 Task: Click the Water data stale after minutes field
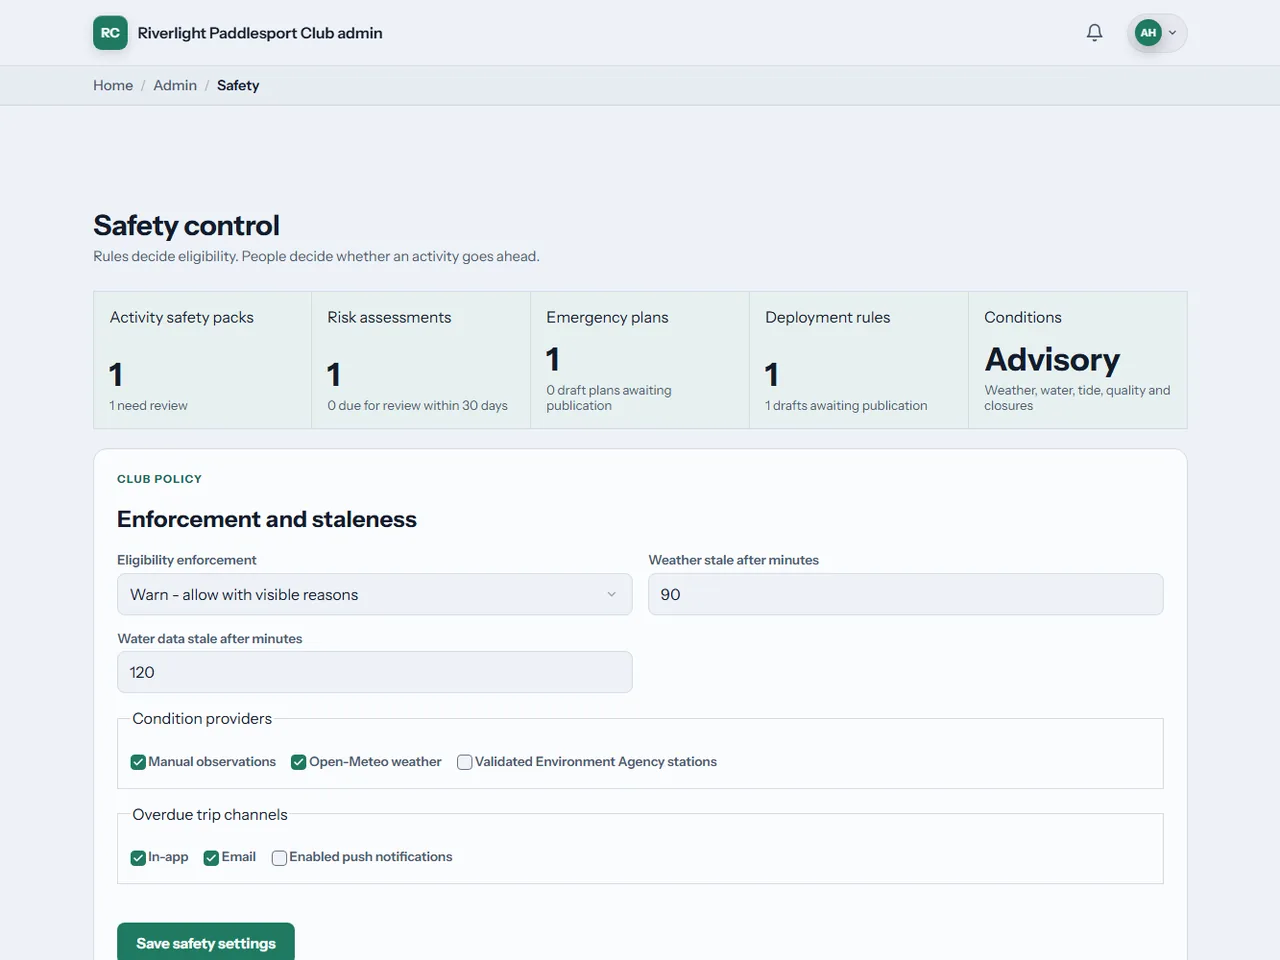(375, 672)
